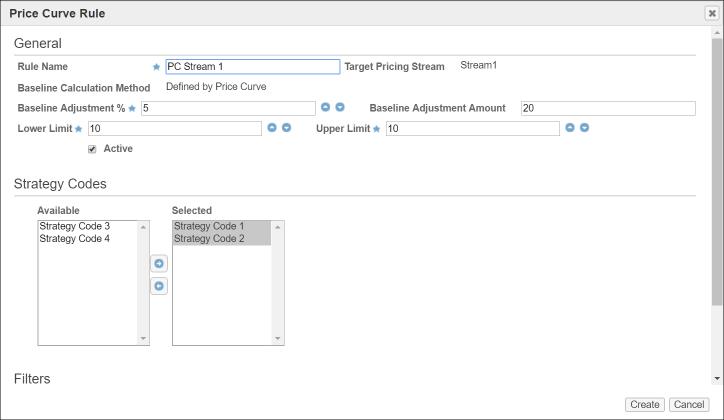Image resolution: width=724 pixels, height=420 pixels.
Task: Move strategy code to Selected list
Action: 159,264
